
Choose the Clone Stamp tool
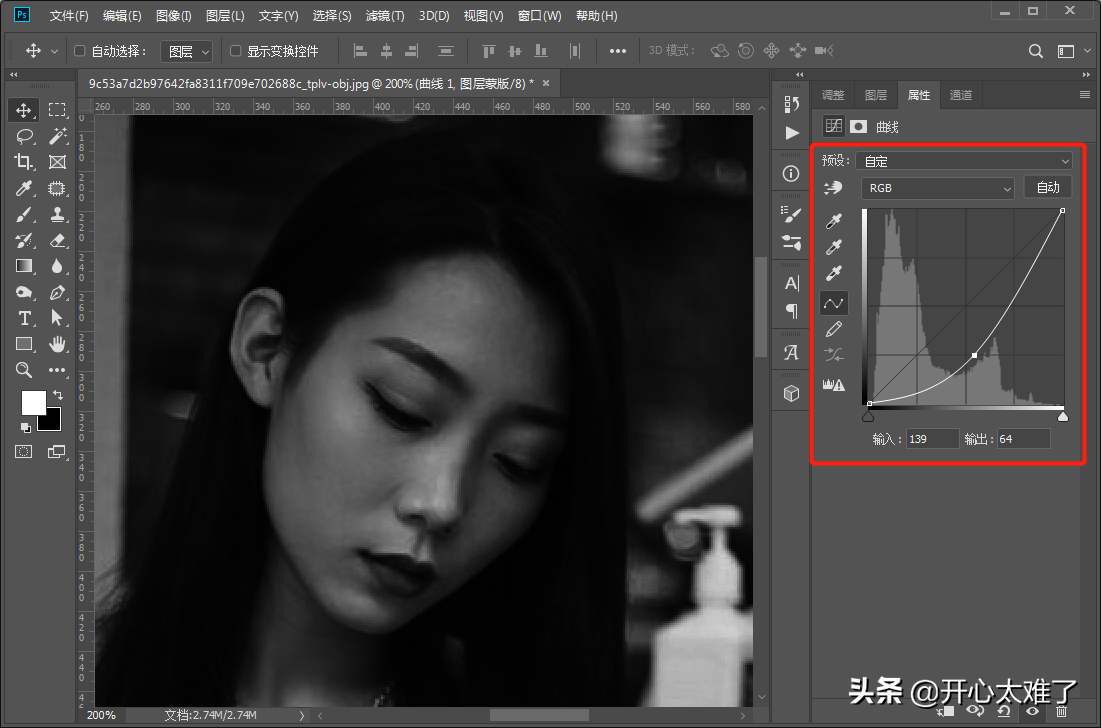(57, 214)
